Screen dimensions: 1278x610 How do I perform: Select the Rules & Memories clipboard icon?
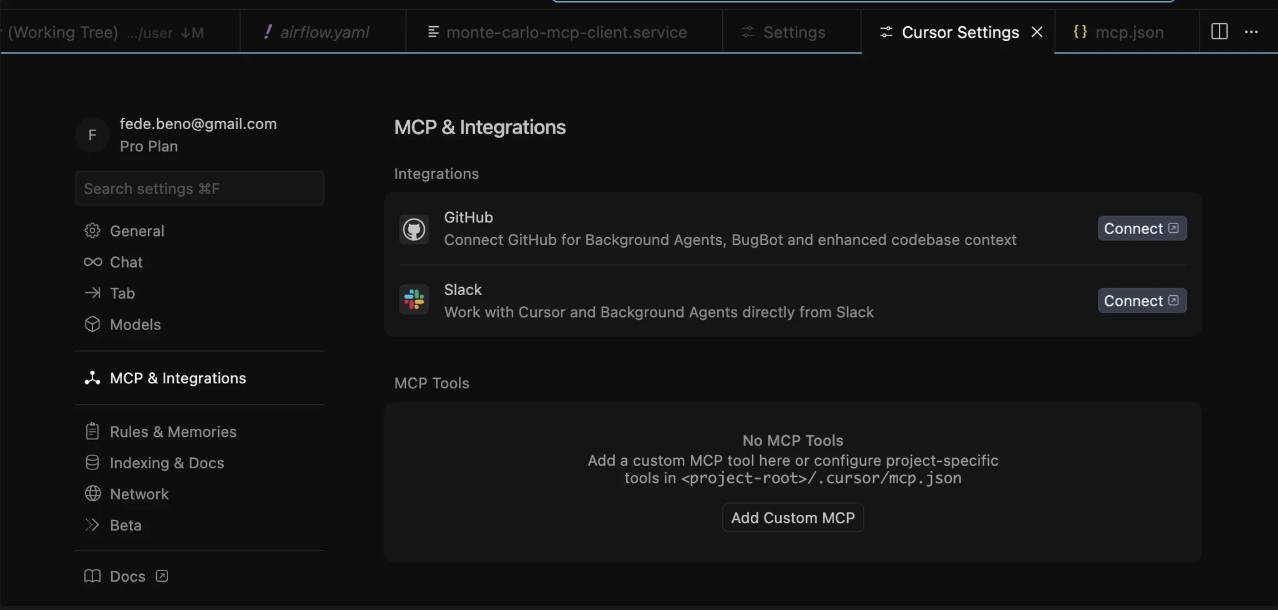(93, 432)
